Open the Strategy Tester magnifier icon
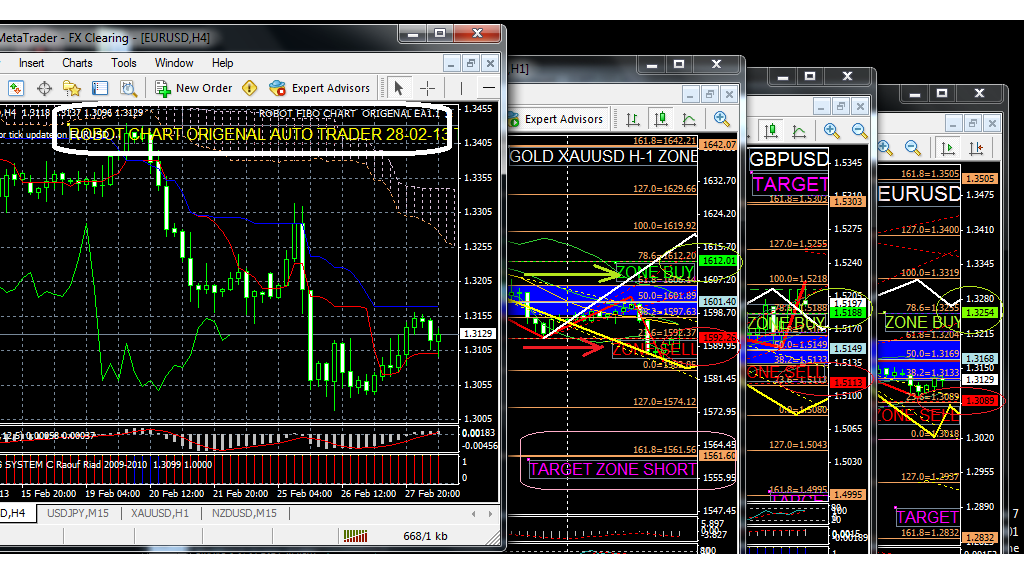This screenshot has height=569, width=1024. pos(128,88)
